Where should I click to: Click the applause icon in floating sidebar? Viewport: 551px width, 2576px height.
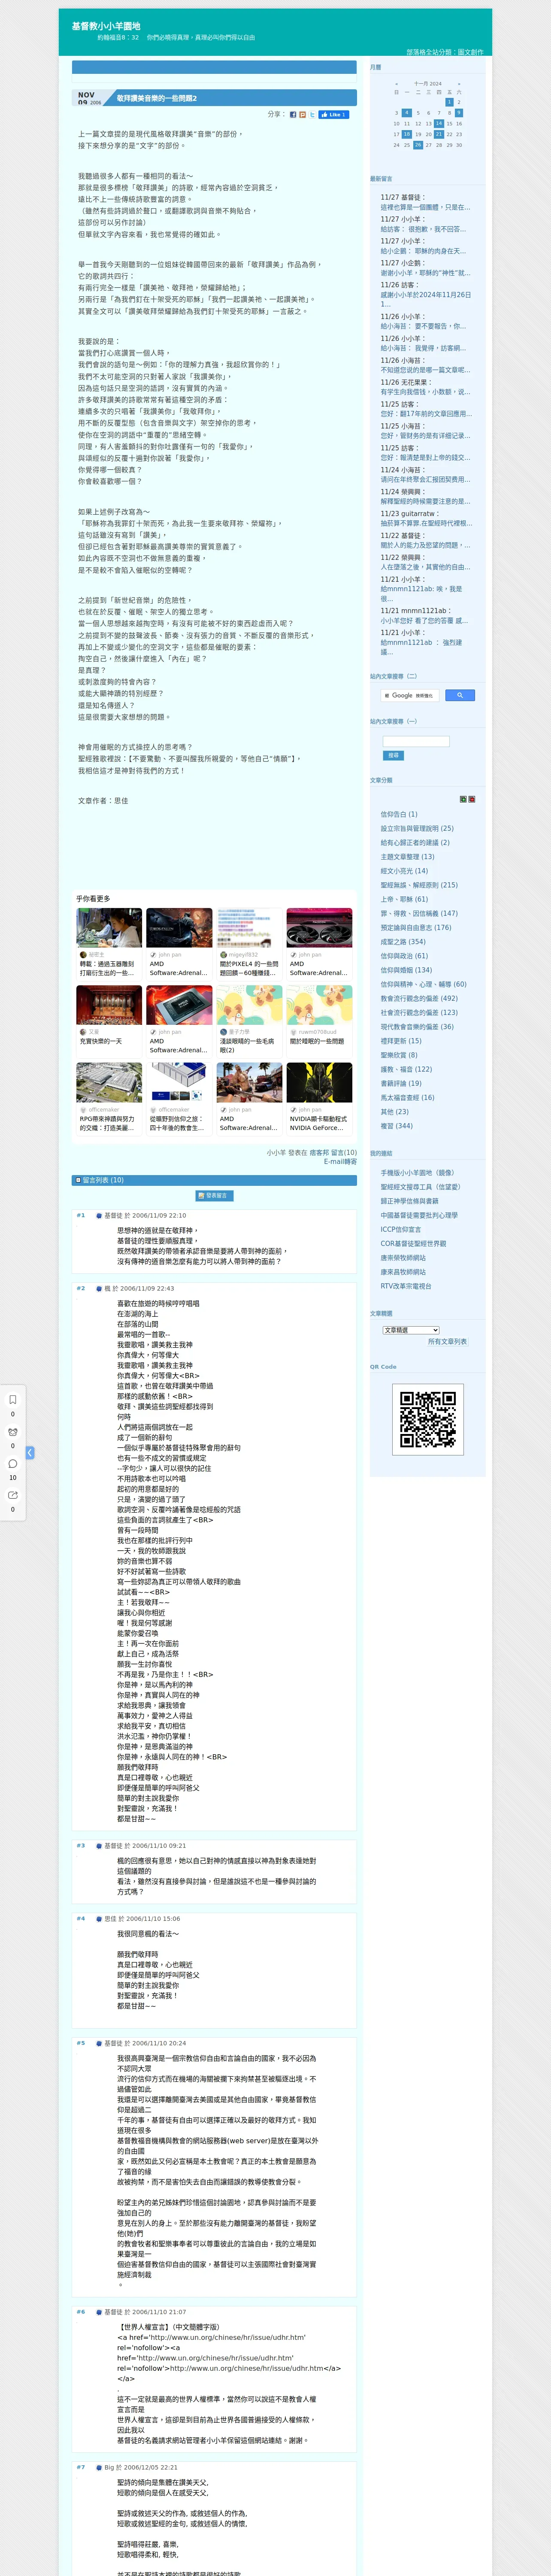[13, 1432]
